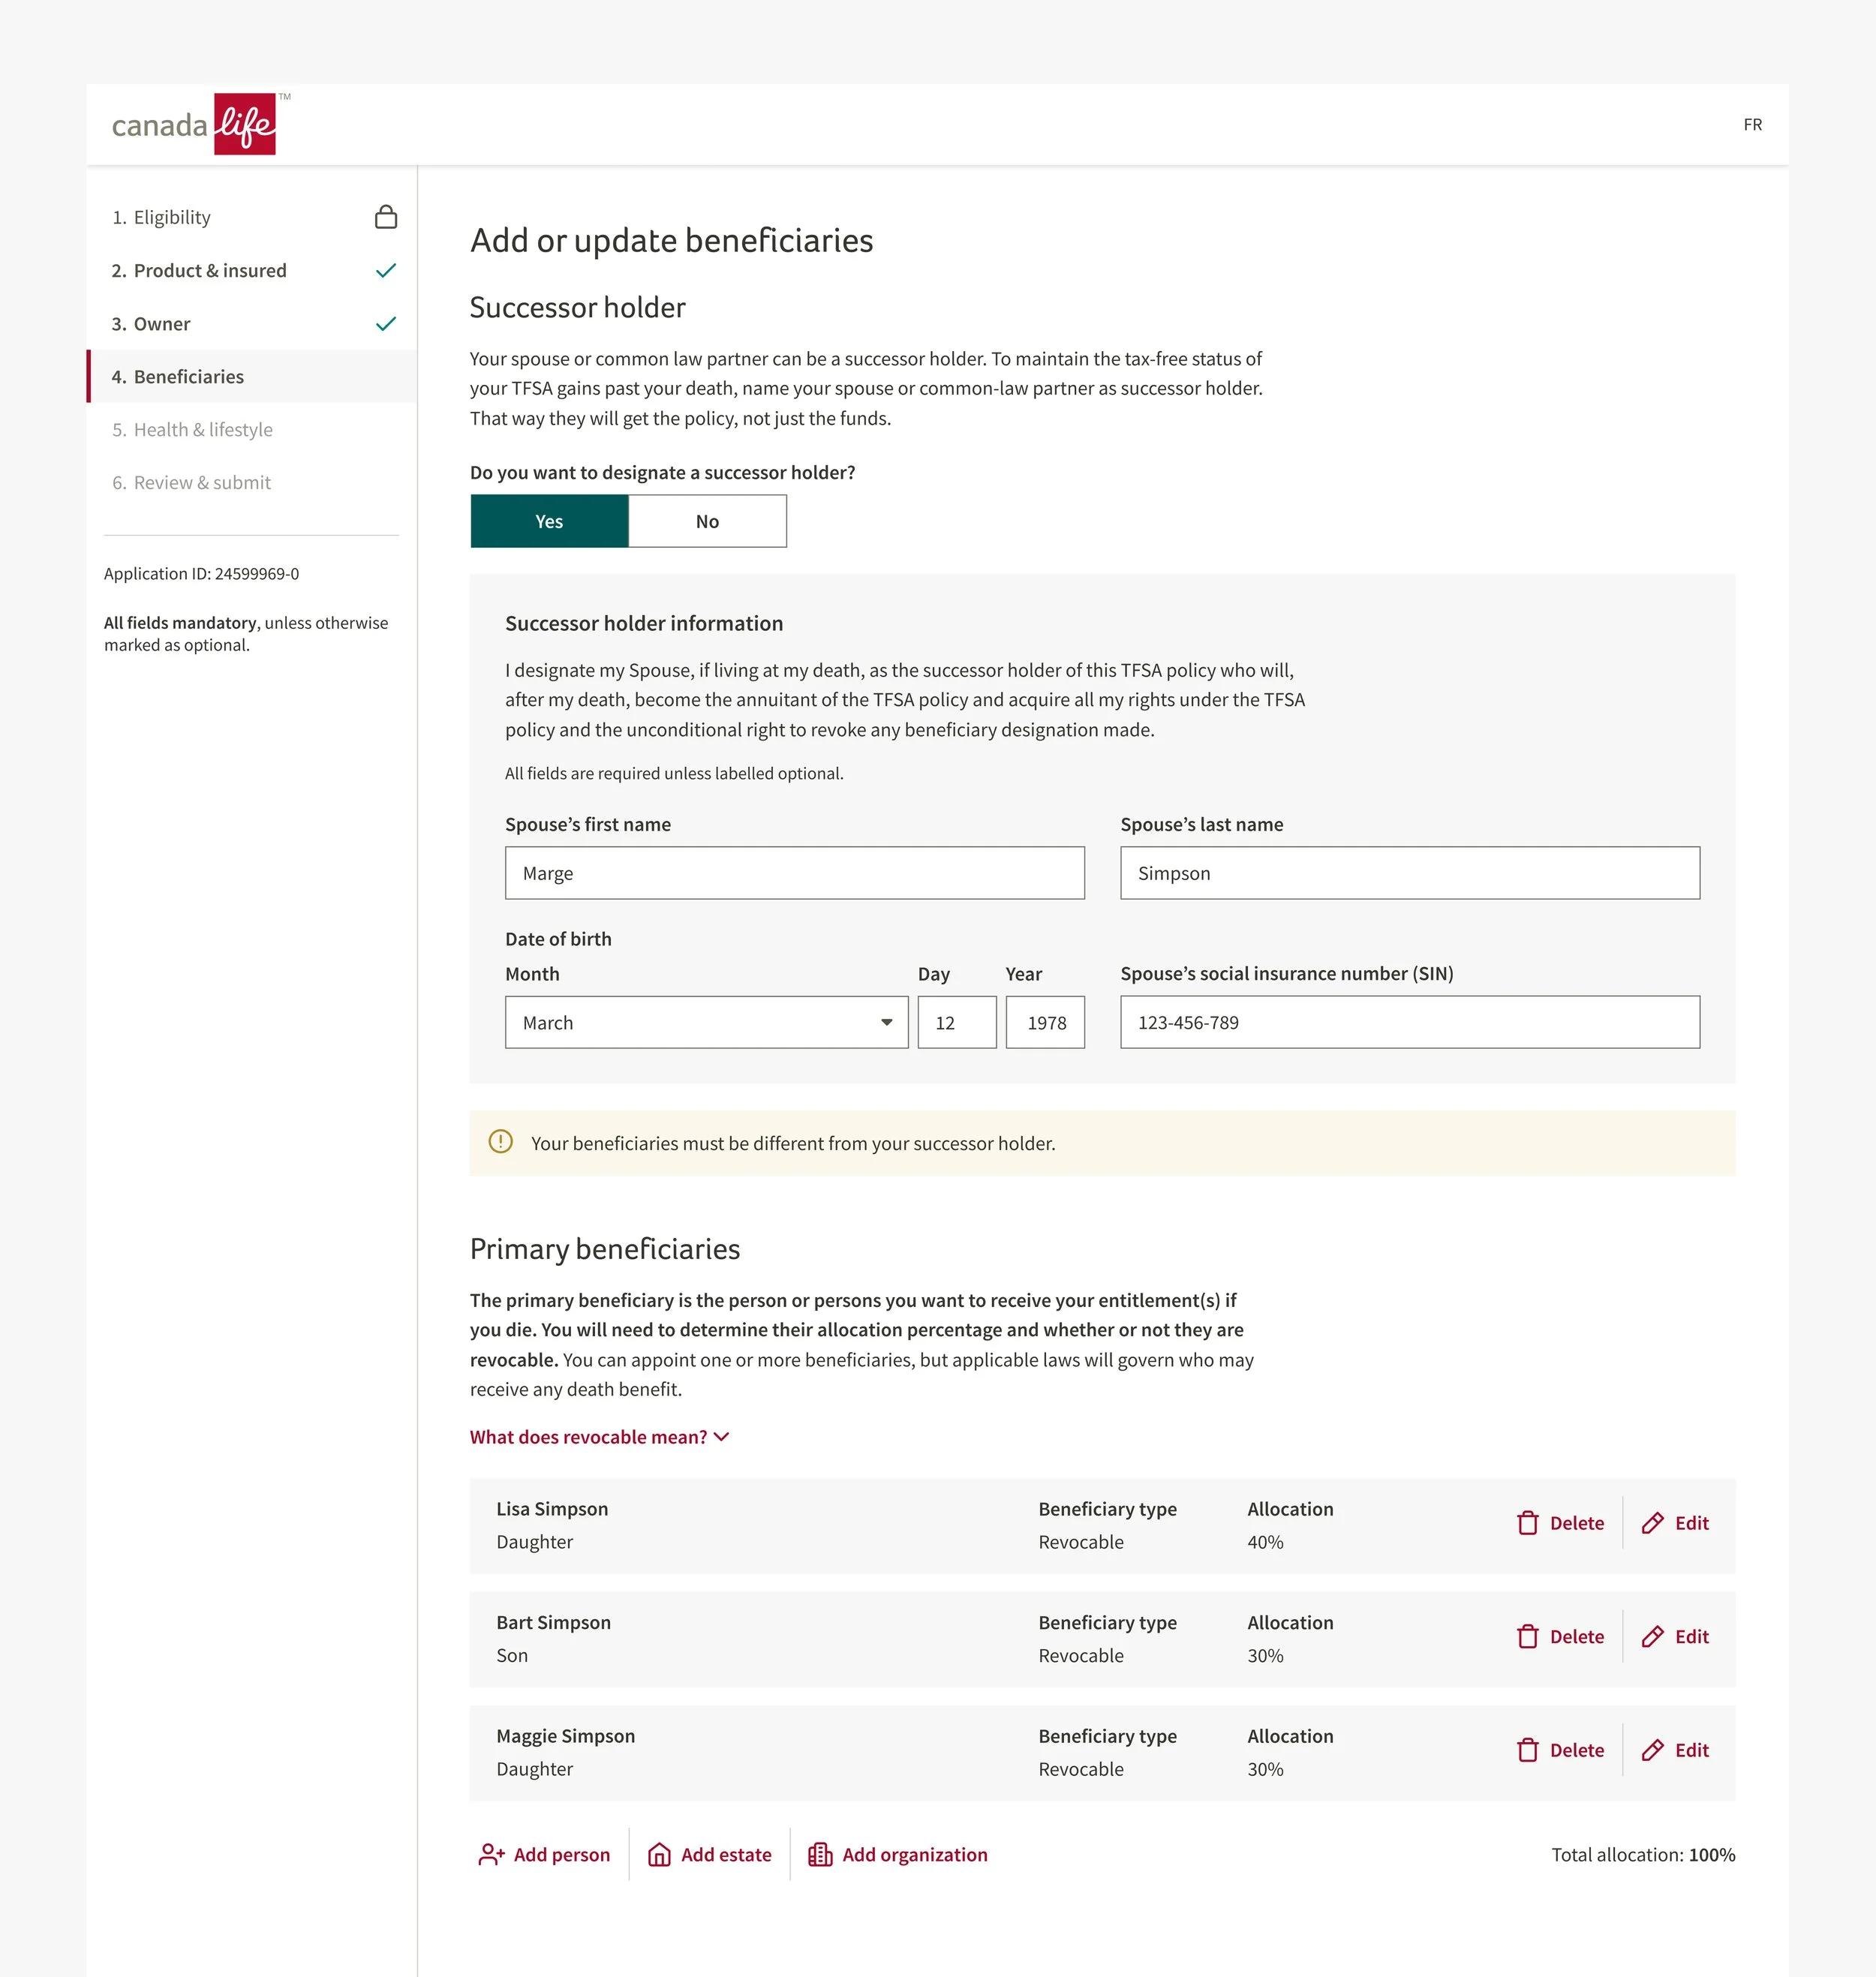Click Spouse's first name field
This screenshot has height=1977, width=1876.
point(794,873)
